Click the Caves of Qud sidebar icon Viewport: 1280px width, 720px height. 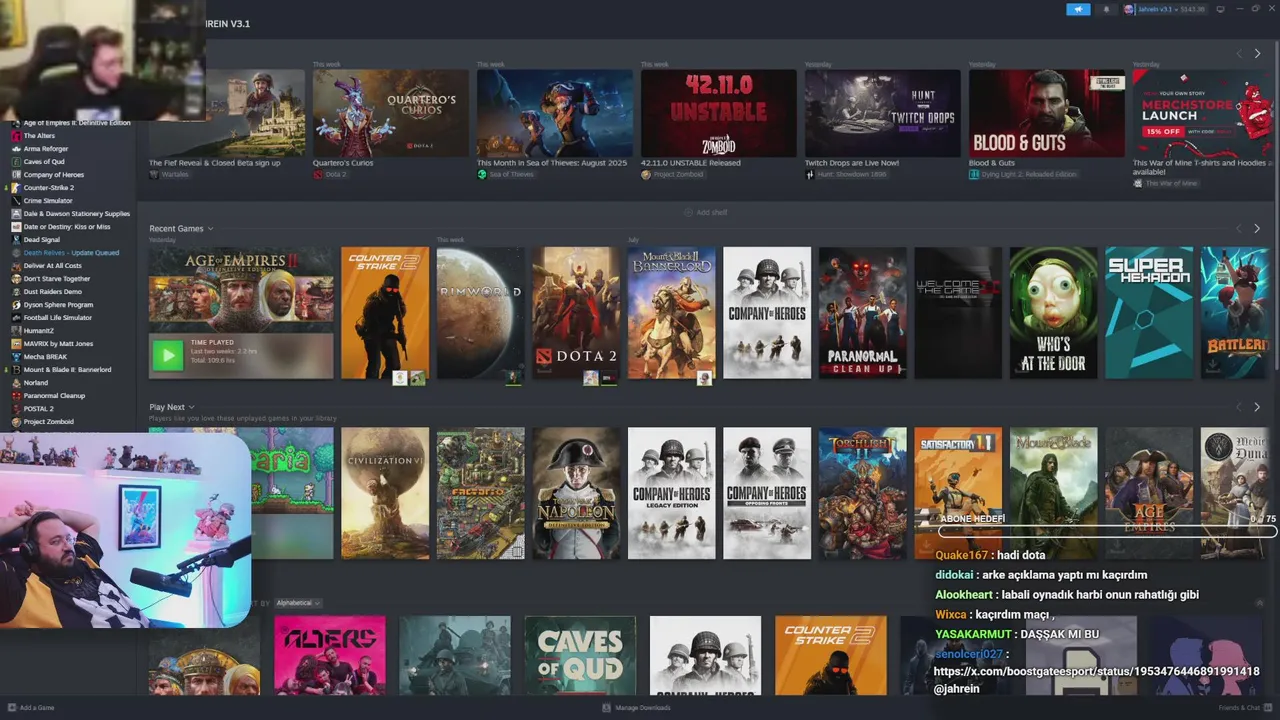pyautogui.click(x=16, y=162)
